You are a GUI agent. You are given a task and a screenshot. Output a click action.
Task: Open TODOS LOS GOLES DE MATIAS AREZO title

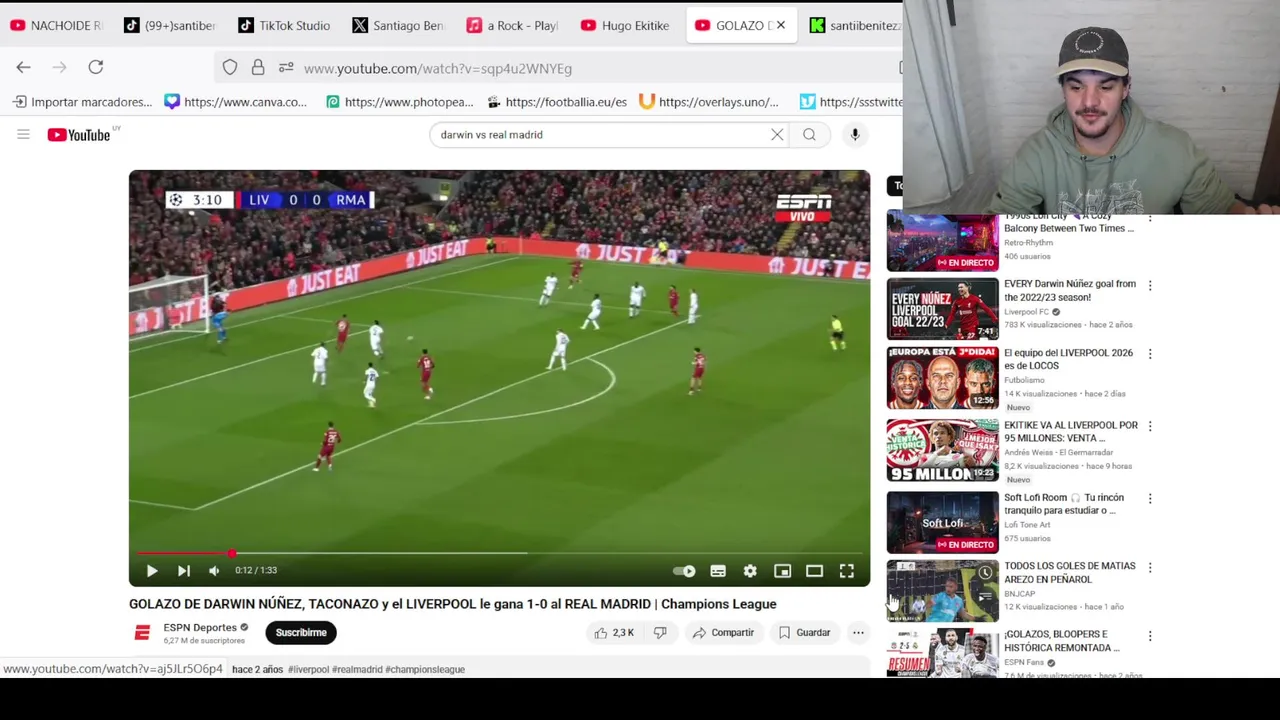coord(1069,572)
